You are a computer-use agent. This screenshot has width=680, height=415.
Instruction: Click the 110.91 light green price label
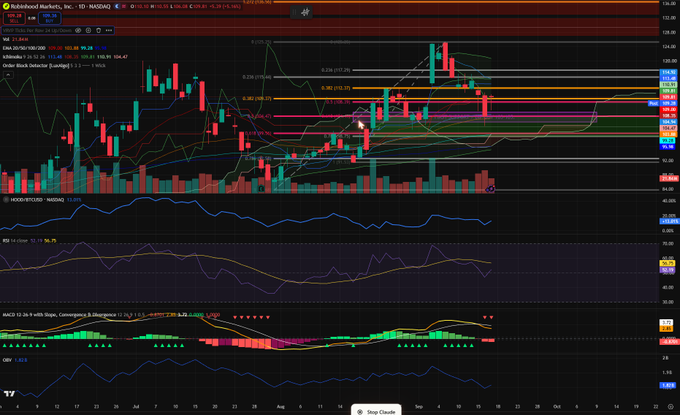pyautogui.click(x=668, y=85)
